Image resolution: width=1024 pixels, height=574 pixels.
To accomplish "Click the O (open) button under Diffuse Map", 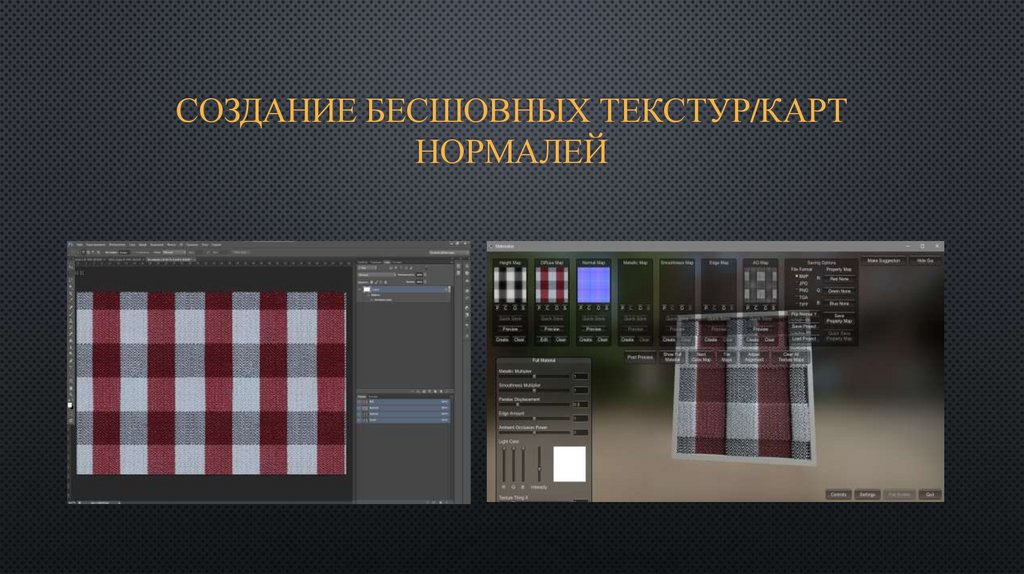I will pos(556,308).
